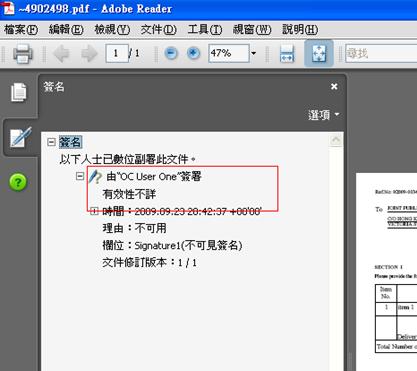
Task: Open the 檔案(F) menu
Action: coord(21,30)
